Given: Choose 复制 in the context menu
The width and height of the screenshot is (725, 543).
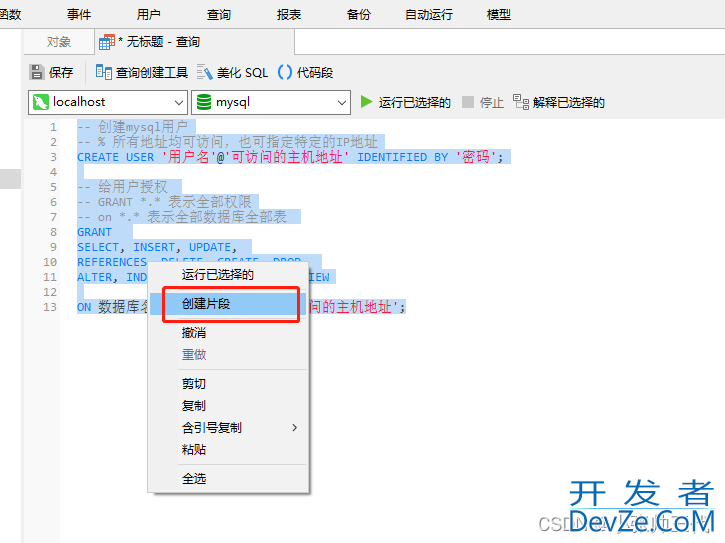Looking at the screenshot, I should point(228,406).
